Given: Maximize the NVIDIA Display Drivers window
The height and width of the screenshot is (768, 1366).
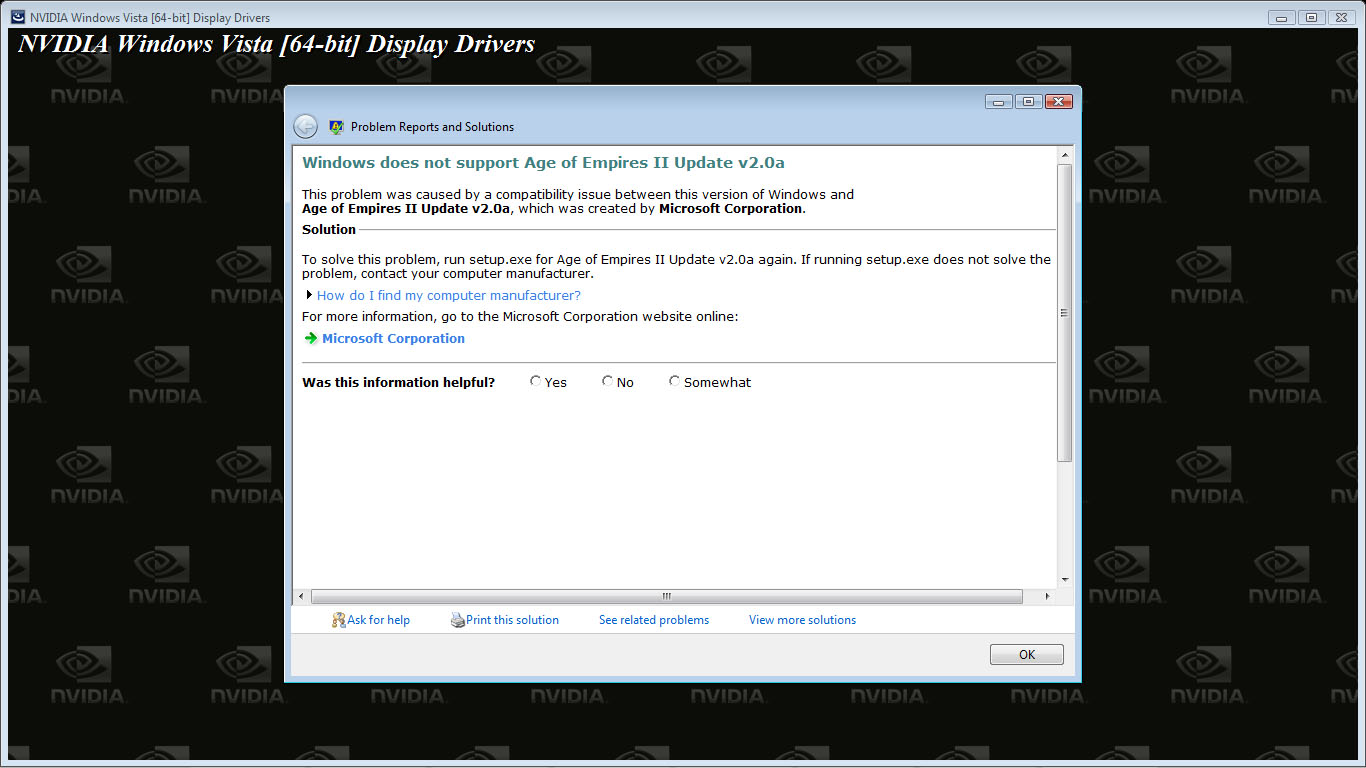Looking at the screenshot, I should pos(1312,17).
